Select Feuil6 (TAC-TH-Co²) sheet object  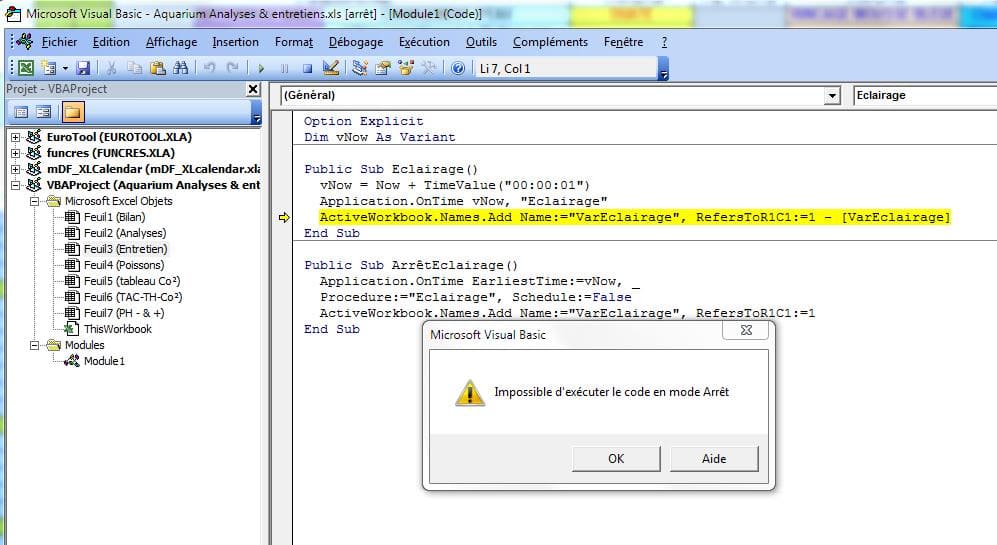[133, 297]
